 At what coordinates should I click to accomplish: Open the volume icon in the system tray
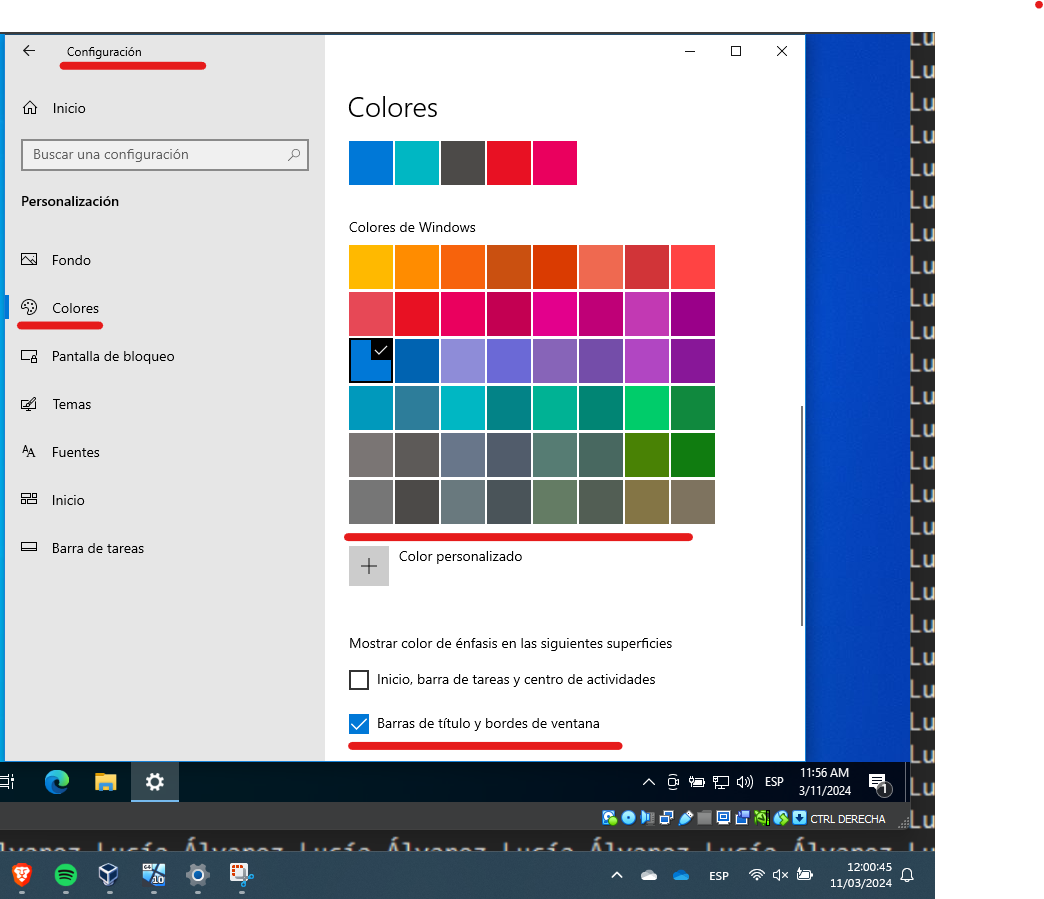tap(745, 781)
